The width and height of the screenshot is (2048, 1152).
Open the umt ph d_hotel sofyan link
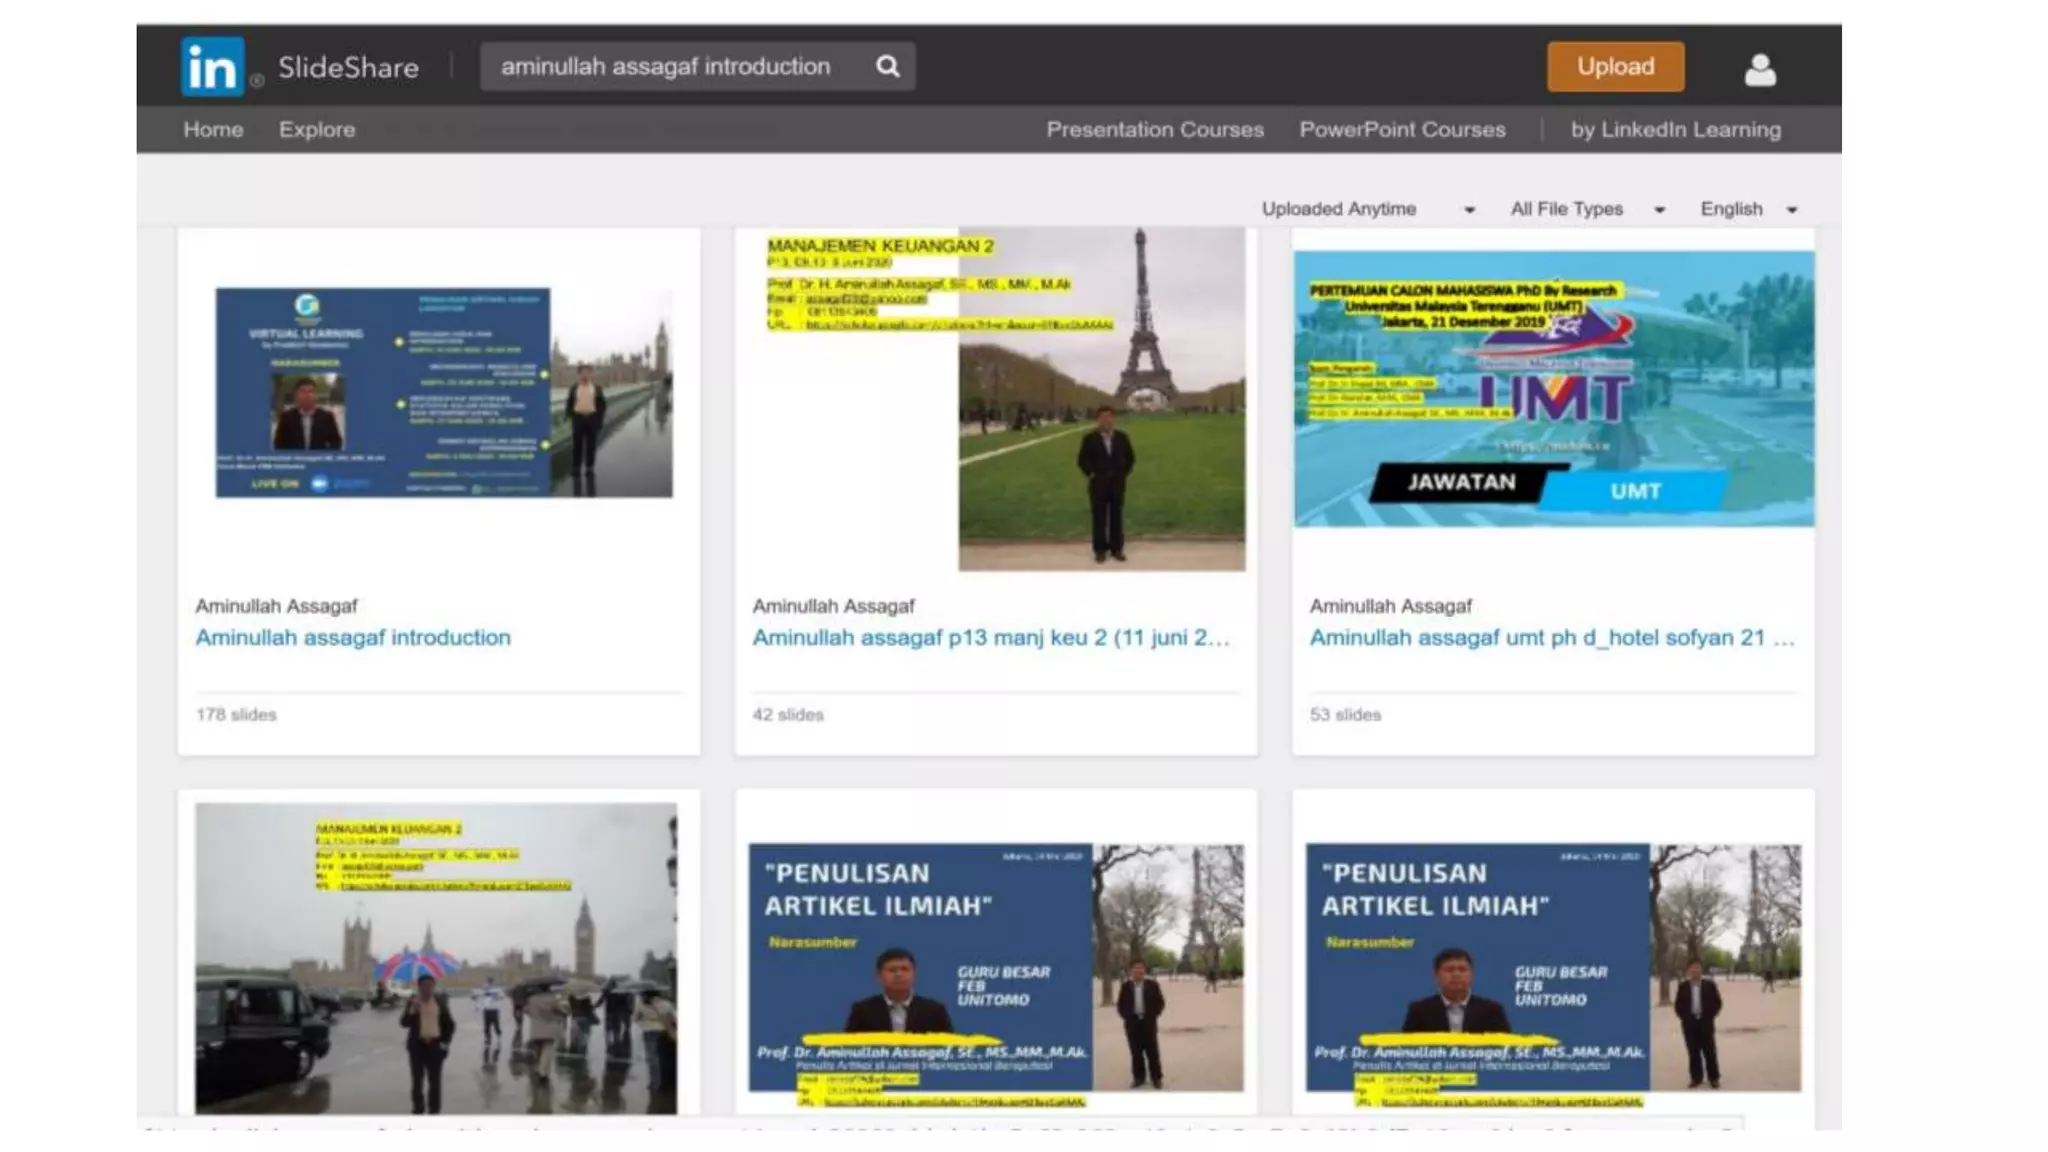(x=1551, y=637)
